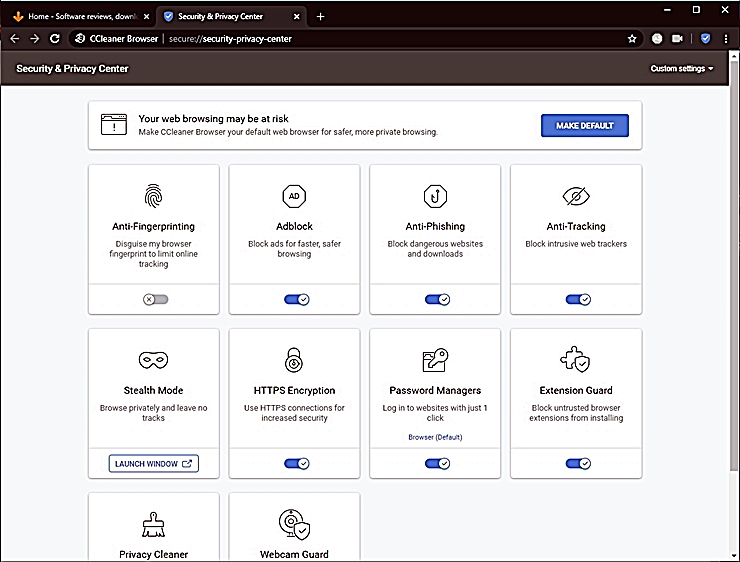
Task: Click the Anti-Phishing hook icon
Action: coord(435,196)
